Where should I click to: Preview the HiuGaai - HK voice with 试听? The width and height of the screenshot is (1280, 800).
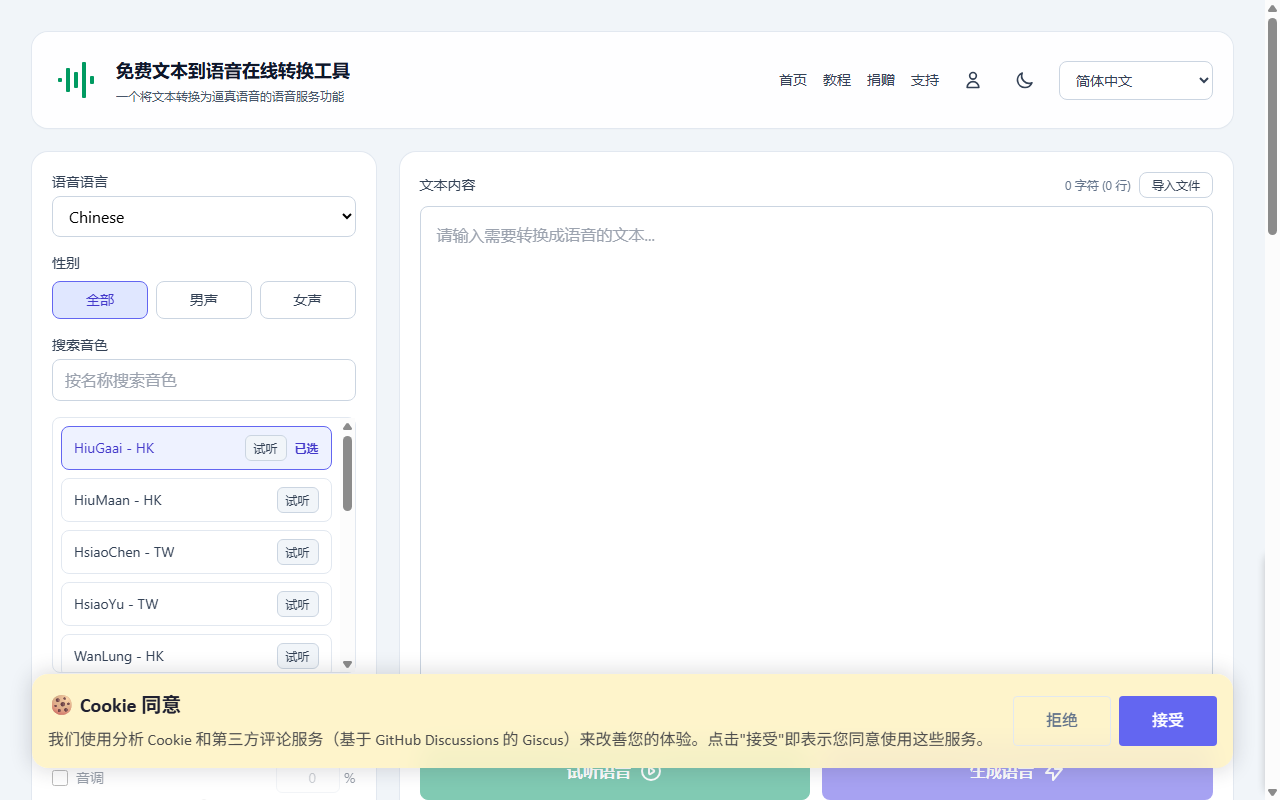(266, 448)
